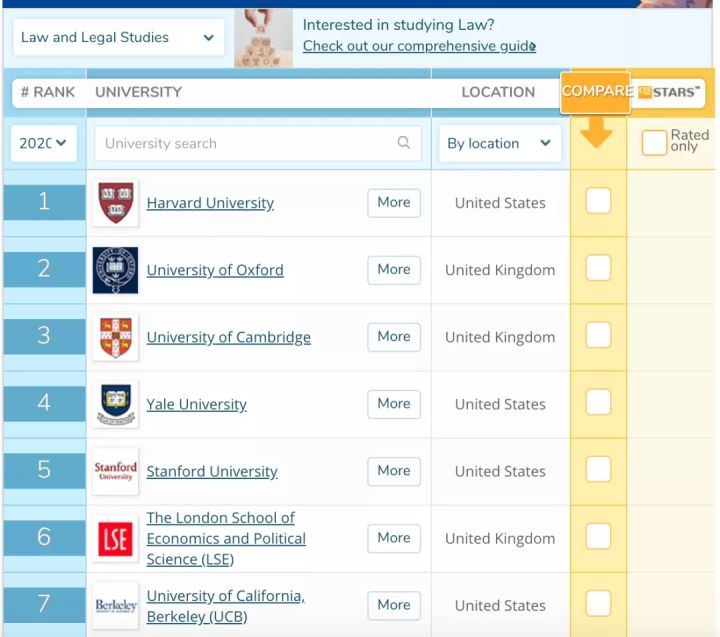
Task: Click United Kingdom location in LSE row
Action: 500,538
